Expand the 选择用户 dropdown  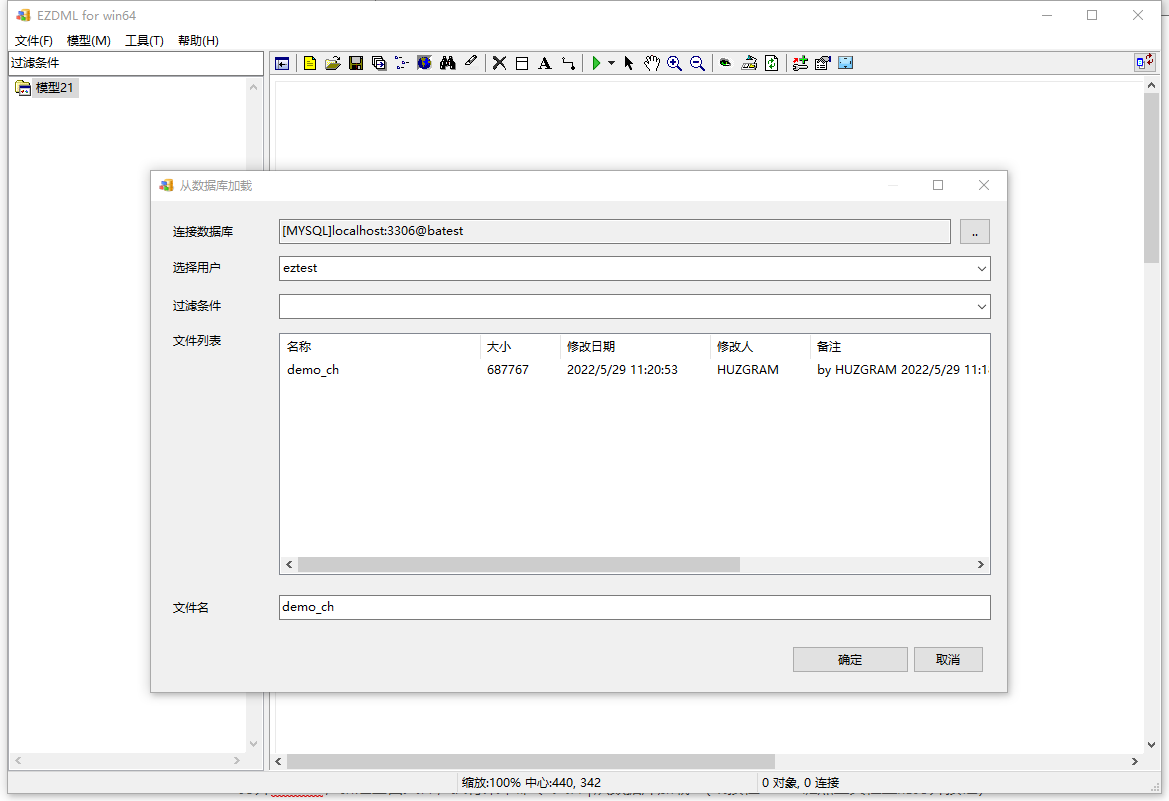[981, 268]
